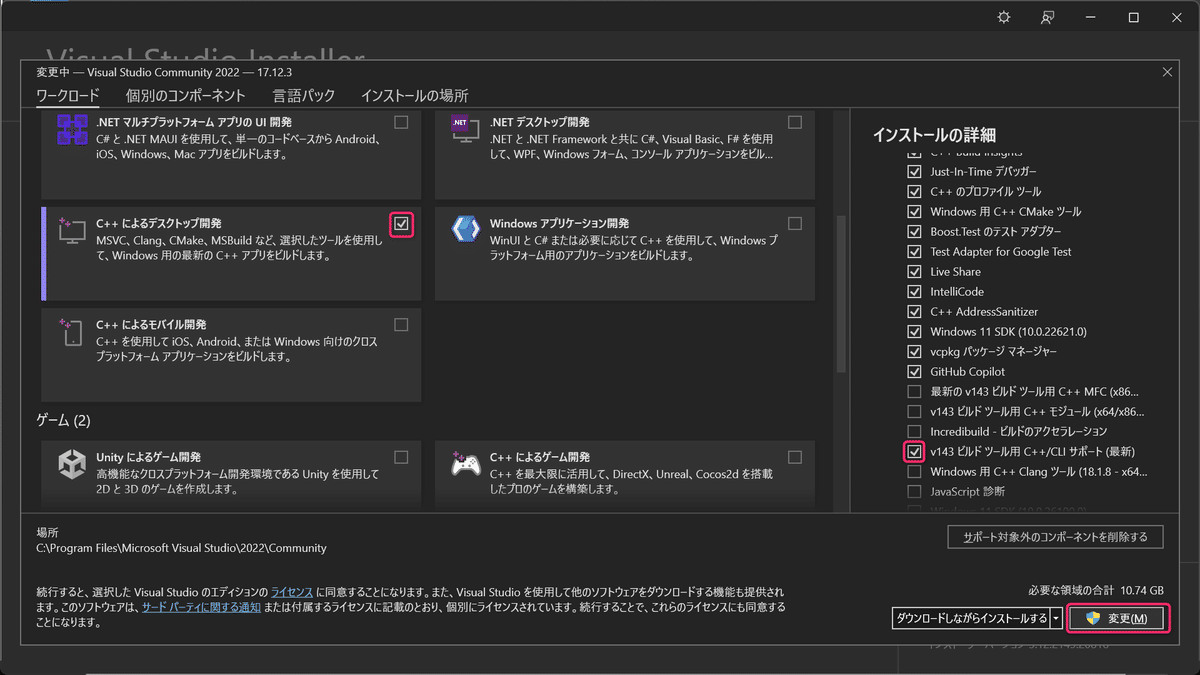Close the 変更中 dialog with X
The width and height of the screenshot is (1200, 675).
[x=1167, y=72]
